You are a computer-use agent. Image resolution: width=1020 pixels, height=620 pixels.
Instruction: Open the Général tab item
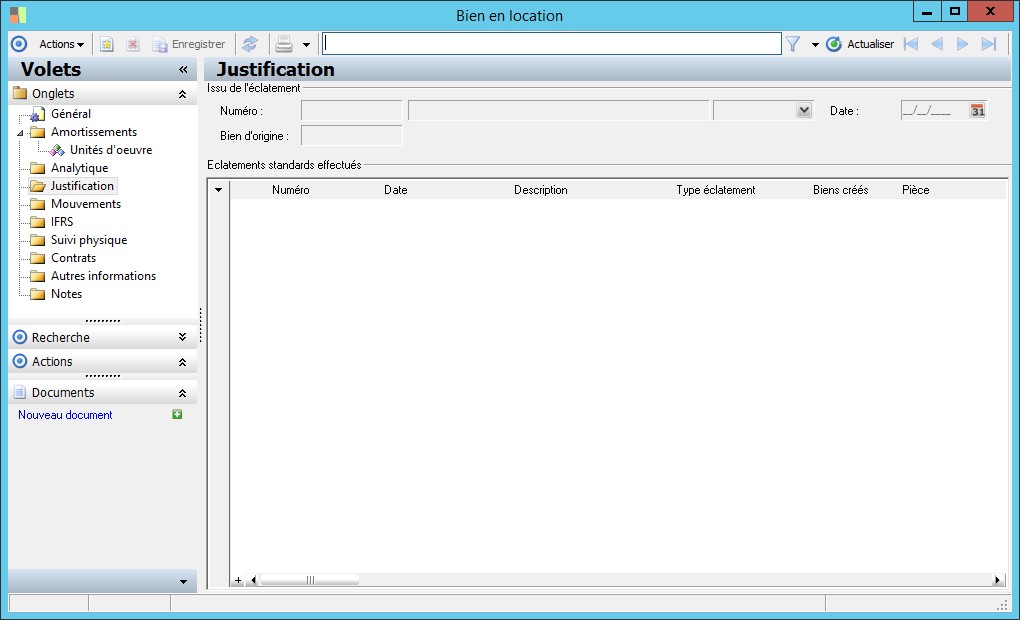click(71, 114)
